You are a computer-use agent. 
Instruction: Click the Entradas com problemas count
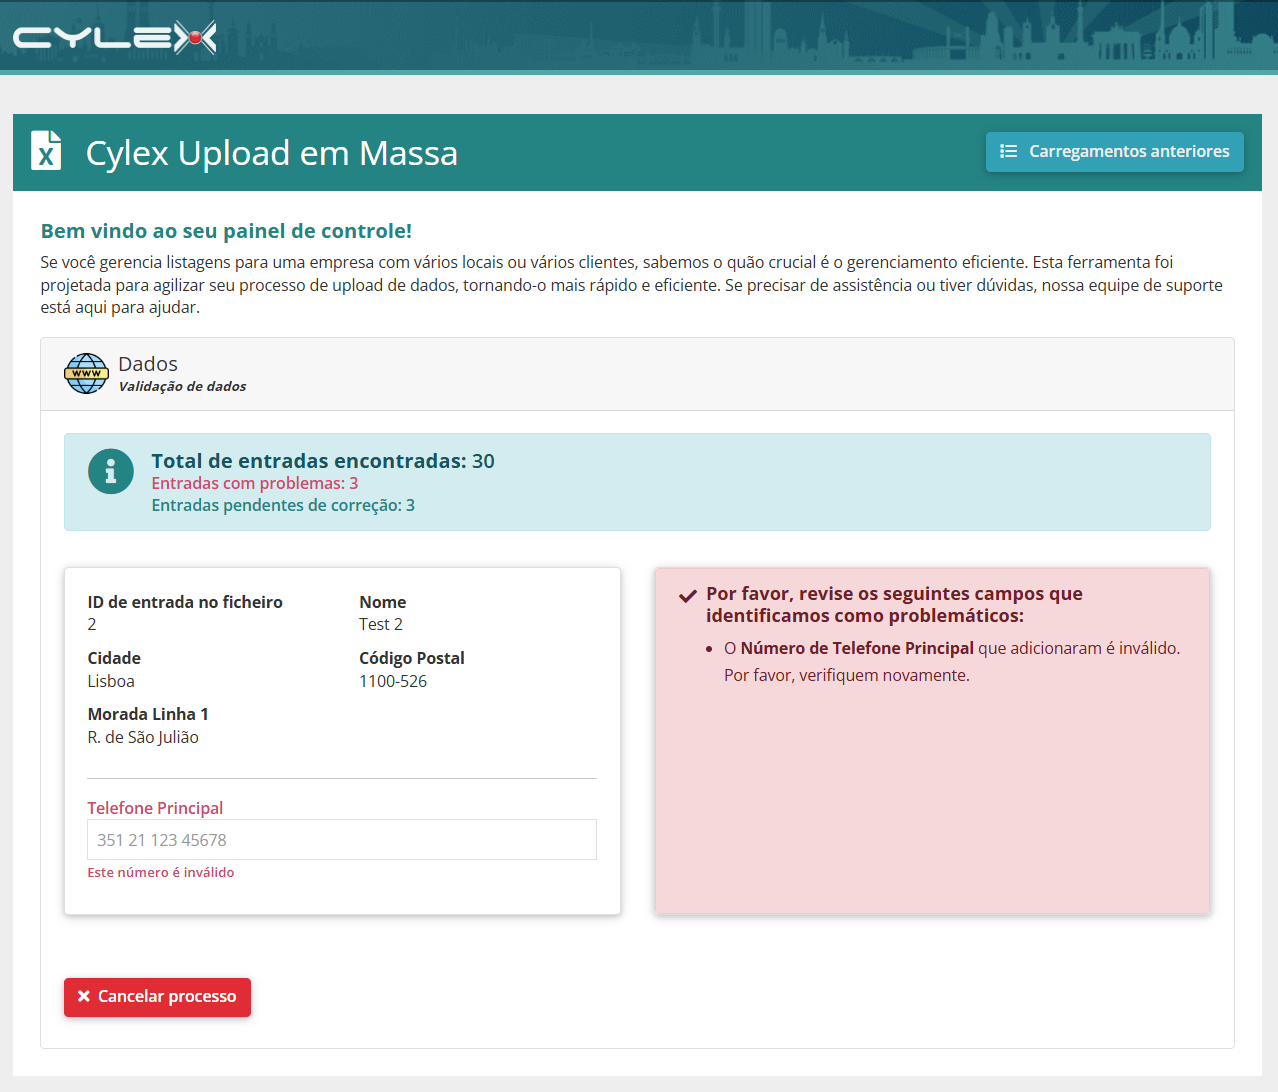point(255,483)
